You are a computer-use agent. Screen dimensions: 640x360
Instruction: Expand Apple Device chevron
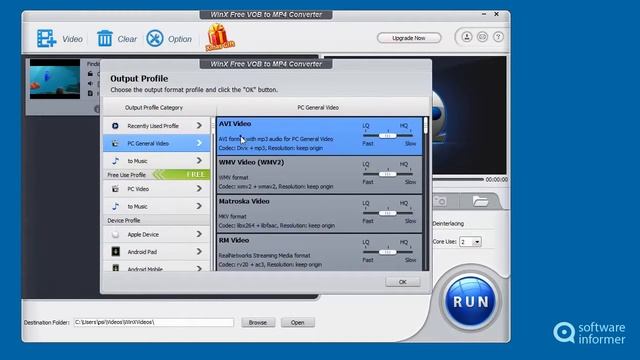[x=199, y=234]
